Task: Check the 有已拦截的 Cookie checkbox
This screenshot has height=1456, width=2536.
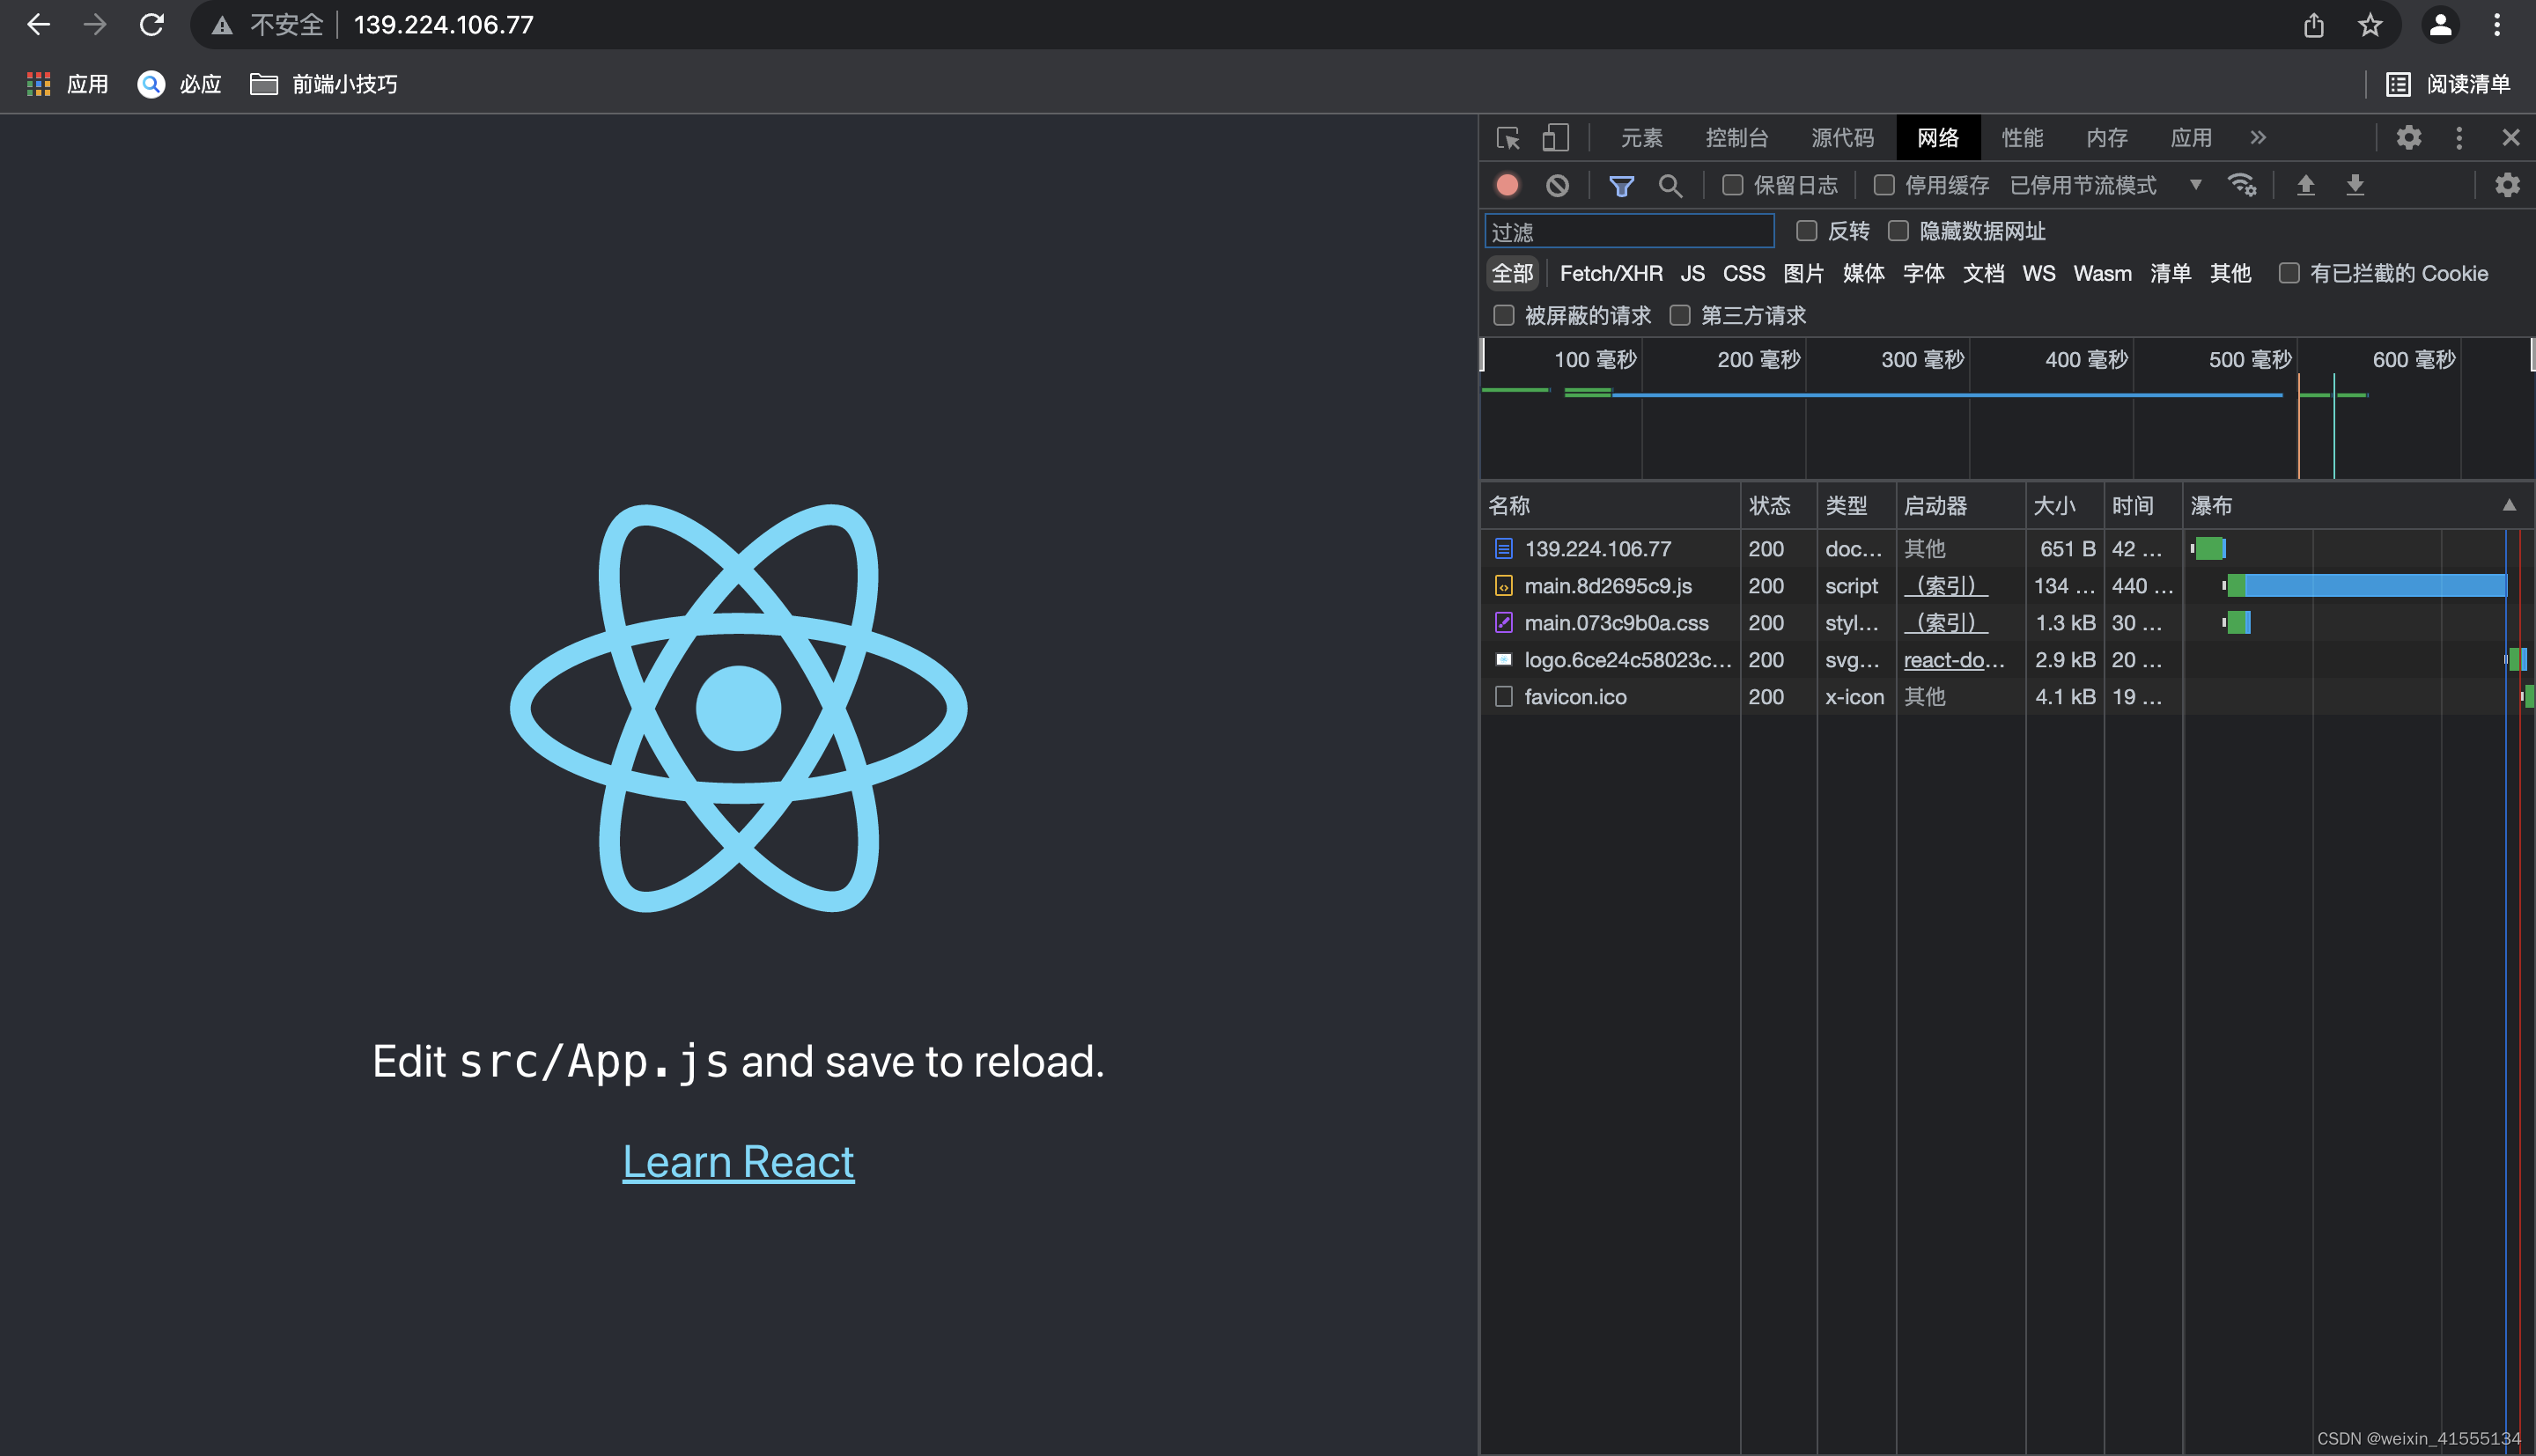Action: click(2288, 273)
